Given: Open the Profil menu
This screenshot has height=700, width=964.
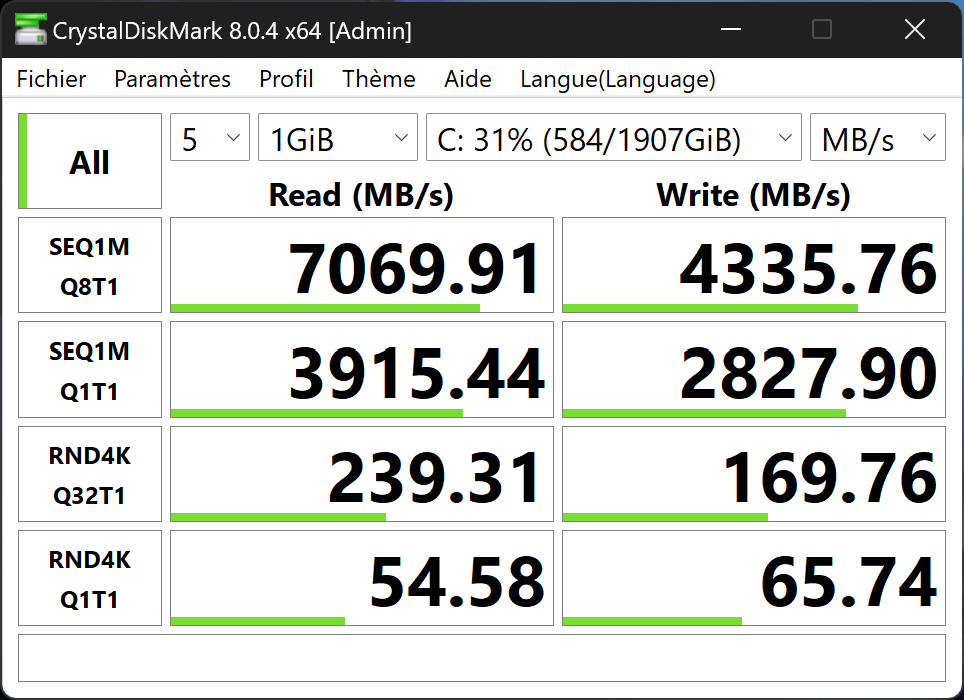Looking at the screenshot, I should coord(286,79).
